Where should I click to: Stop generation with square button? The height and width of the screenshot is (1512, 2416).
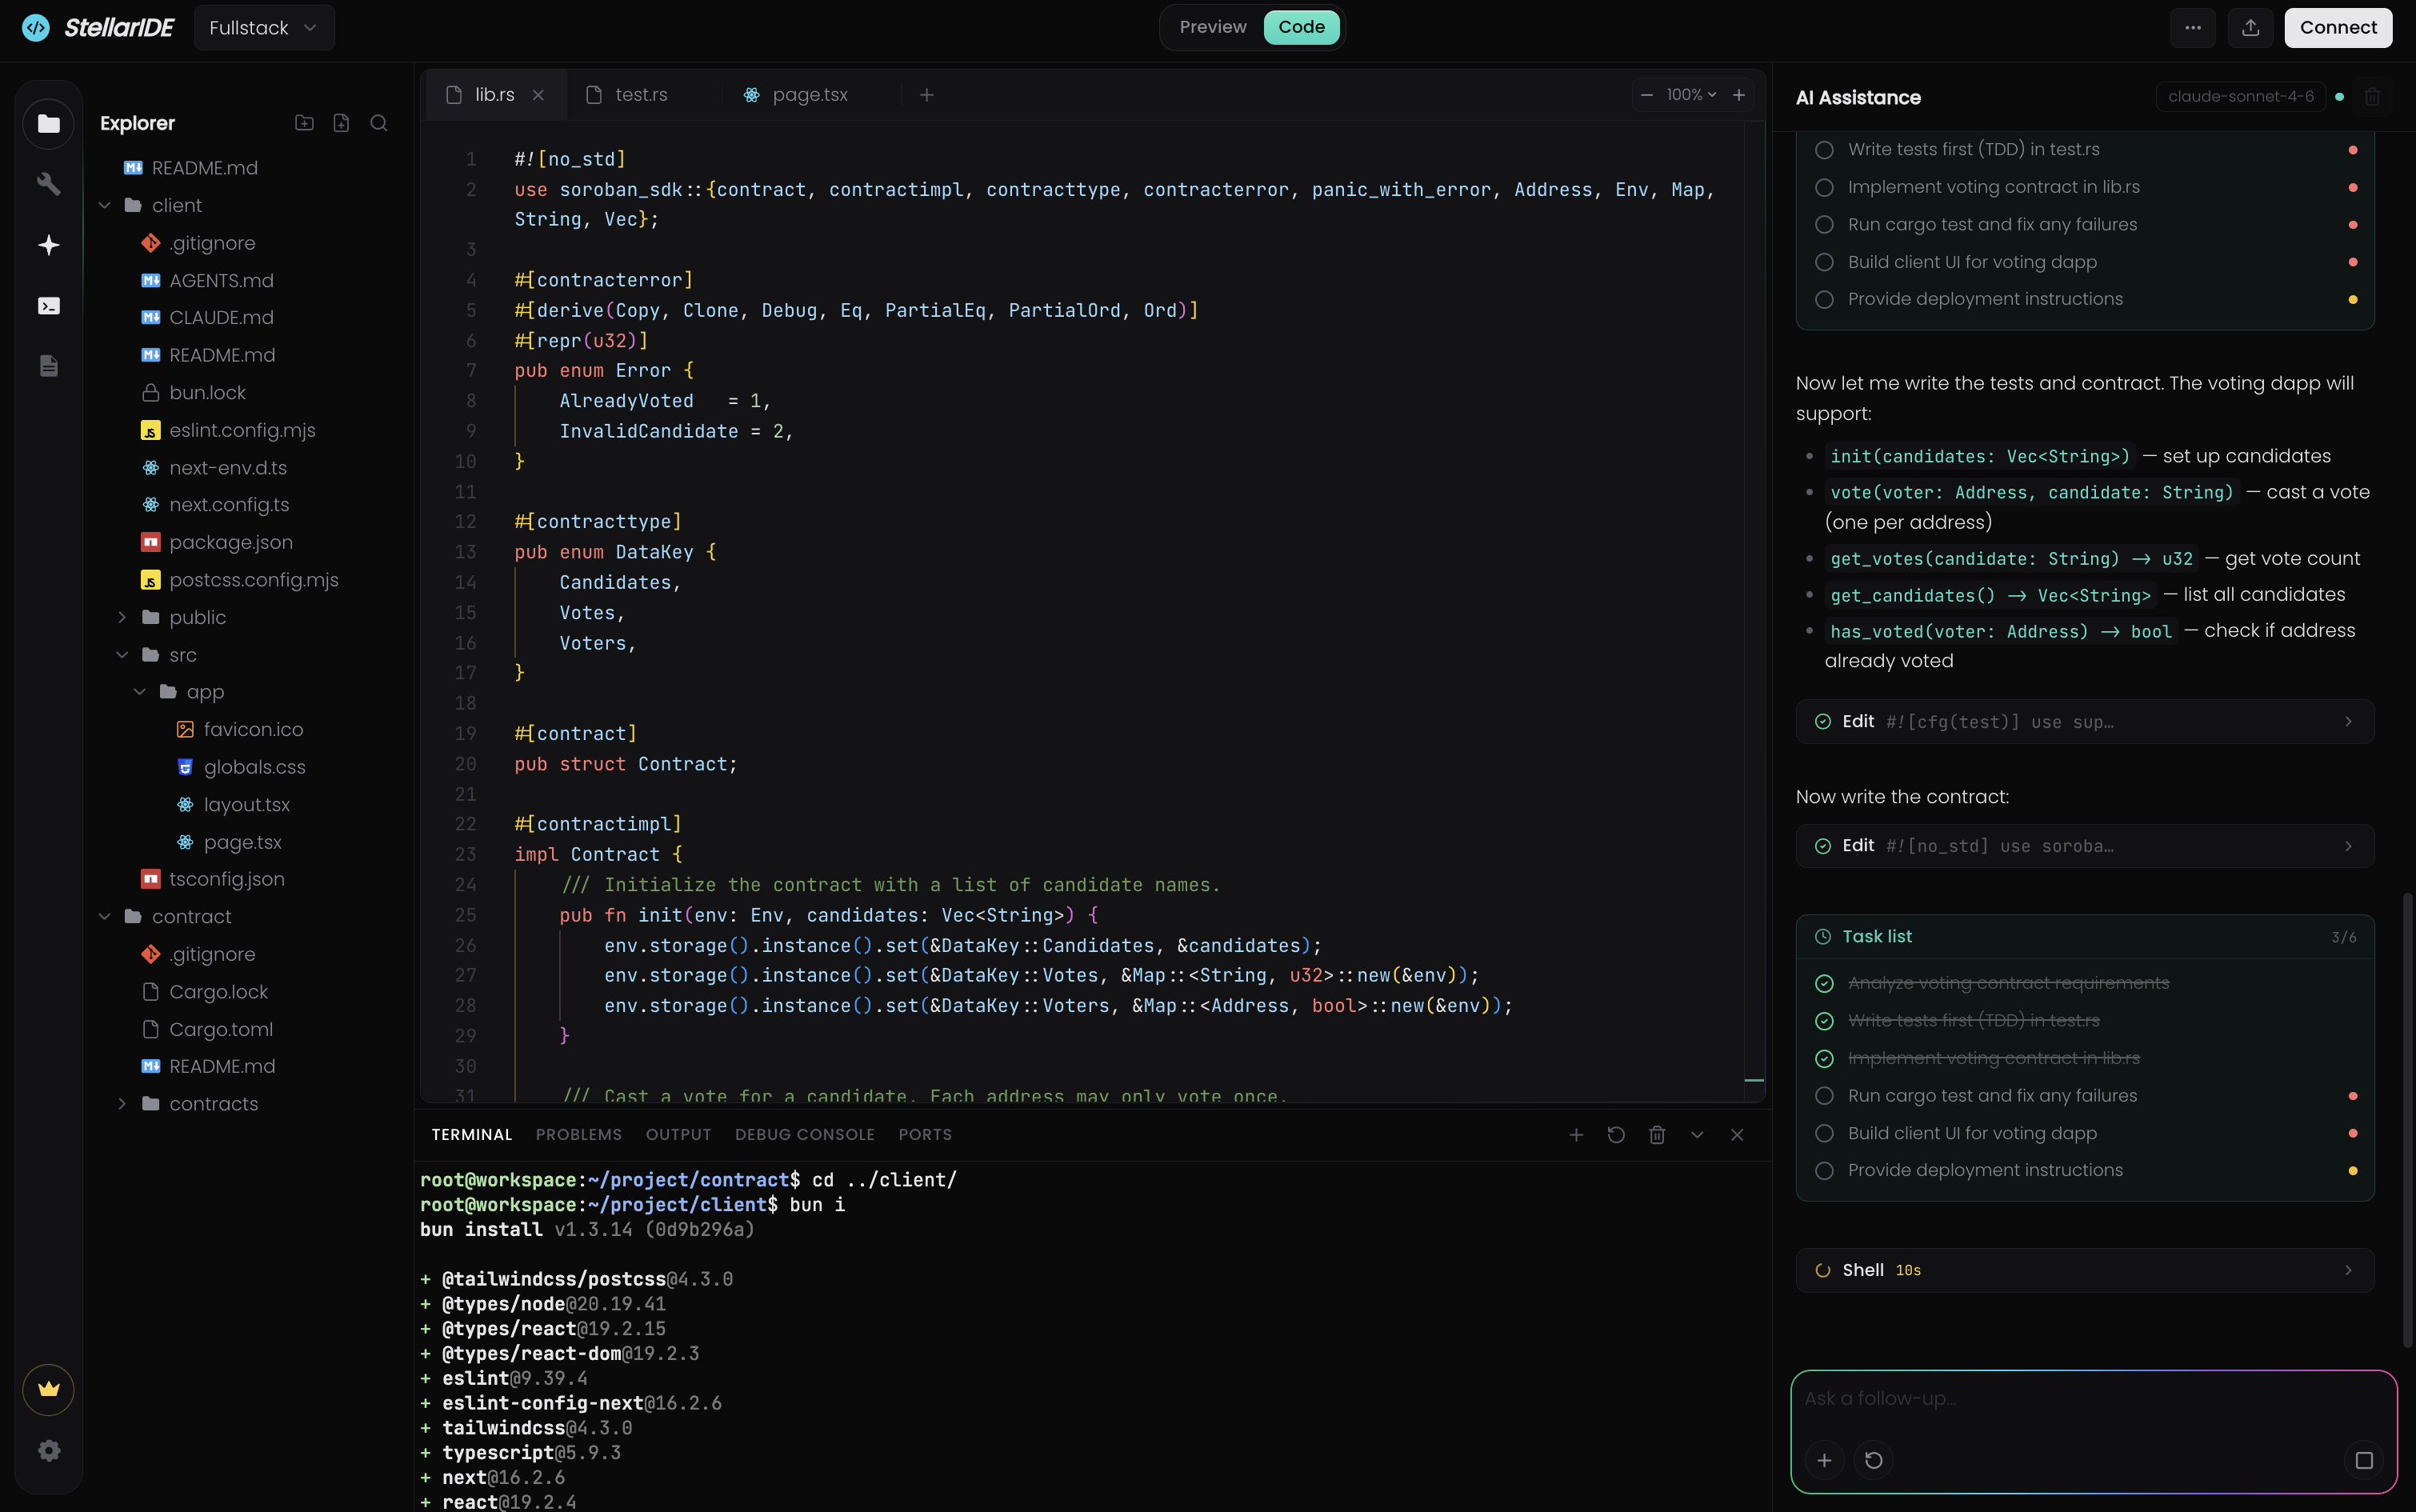pos(2364,1461)
